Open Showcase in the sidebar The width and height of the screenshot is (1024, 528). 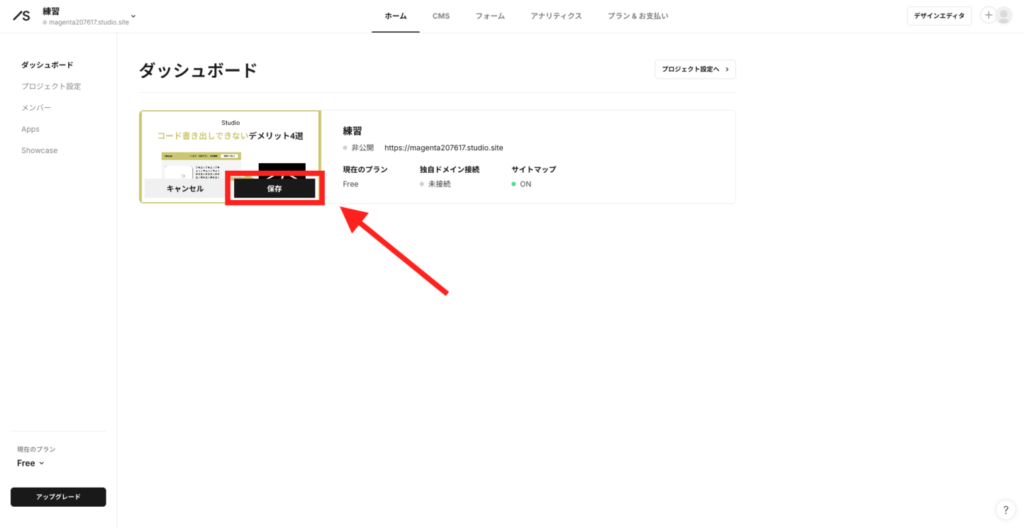[x=39, y=150]
